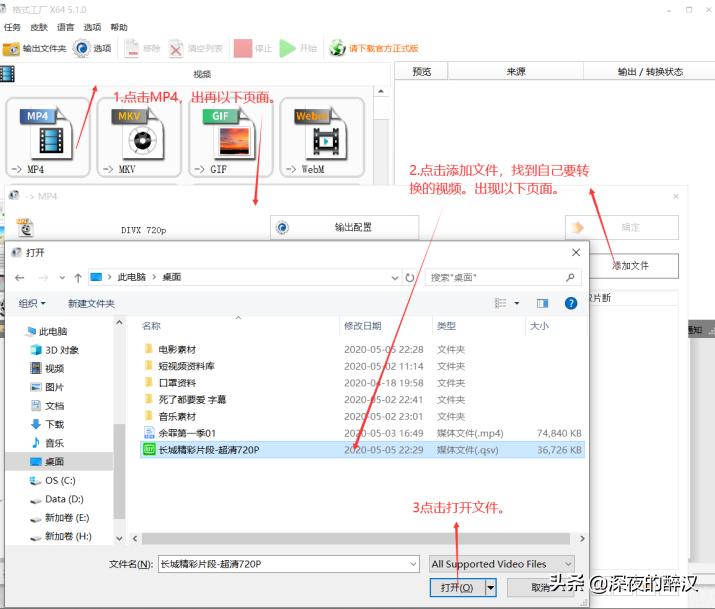Select 下载 in the sidebar
The width and height of the screenshot is (715, 609).
pyautogui.click(x=47, y=424)
